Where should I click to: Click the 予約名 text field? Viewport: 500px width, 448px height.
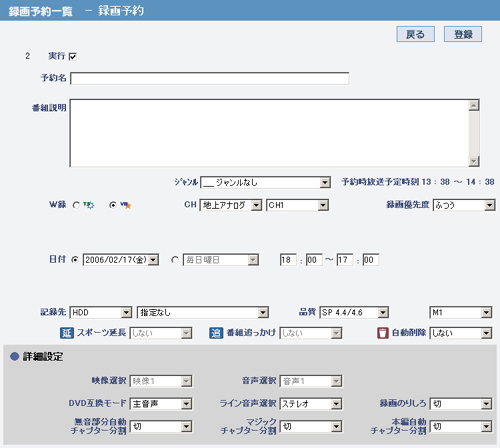coord(210,78)
